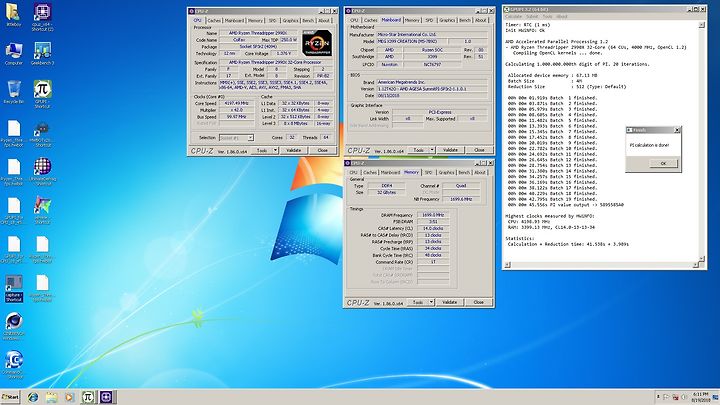The width and height of the screenshot is (720, 405).
Task: Close the PI calculation done dialog via X
Action: 677,130
